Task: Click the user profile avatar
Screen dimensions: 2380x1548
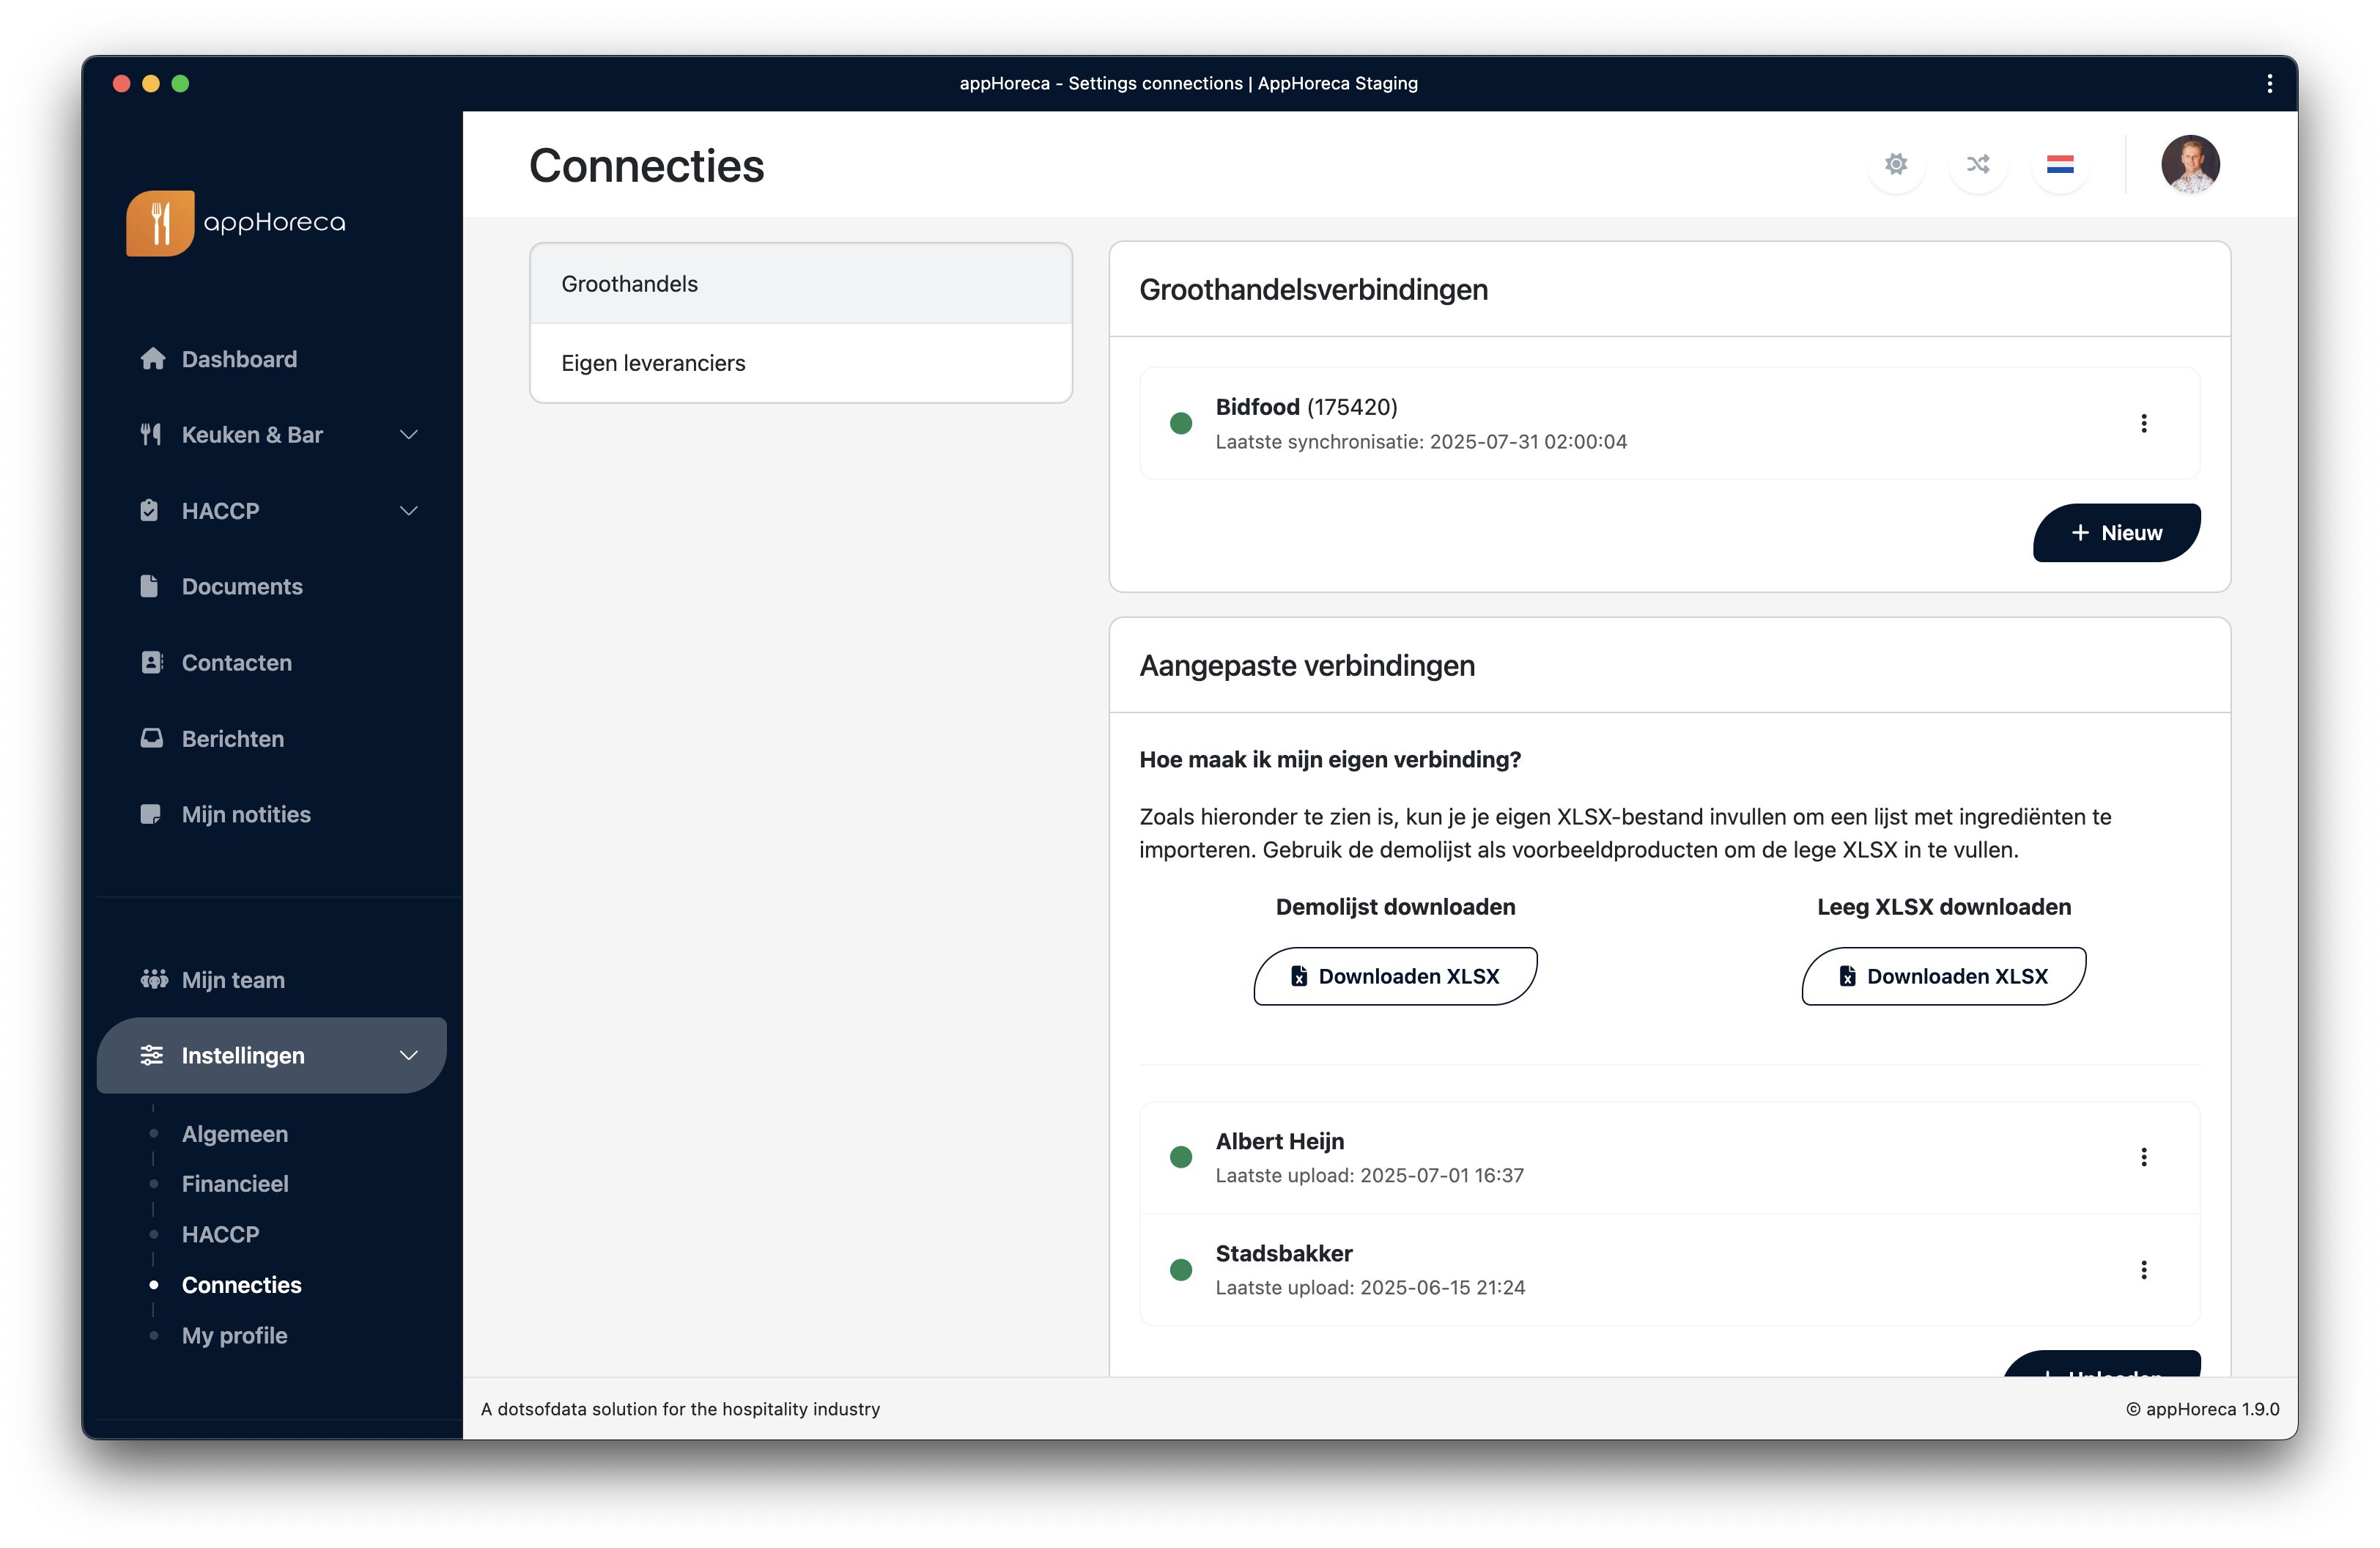Action: click(x=2189, y=164)
